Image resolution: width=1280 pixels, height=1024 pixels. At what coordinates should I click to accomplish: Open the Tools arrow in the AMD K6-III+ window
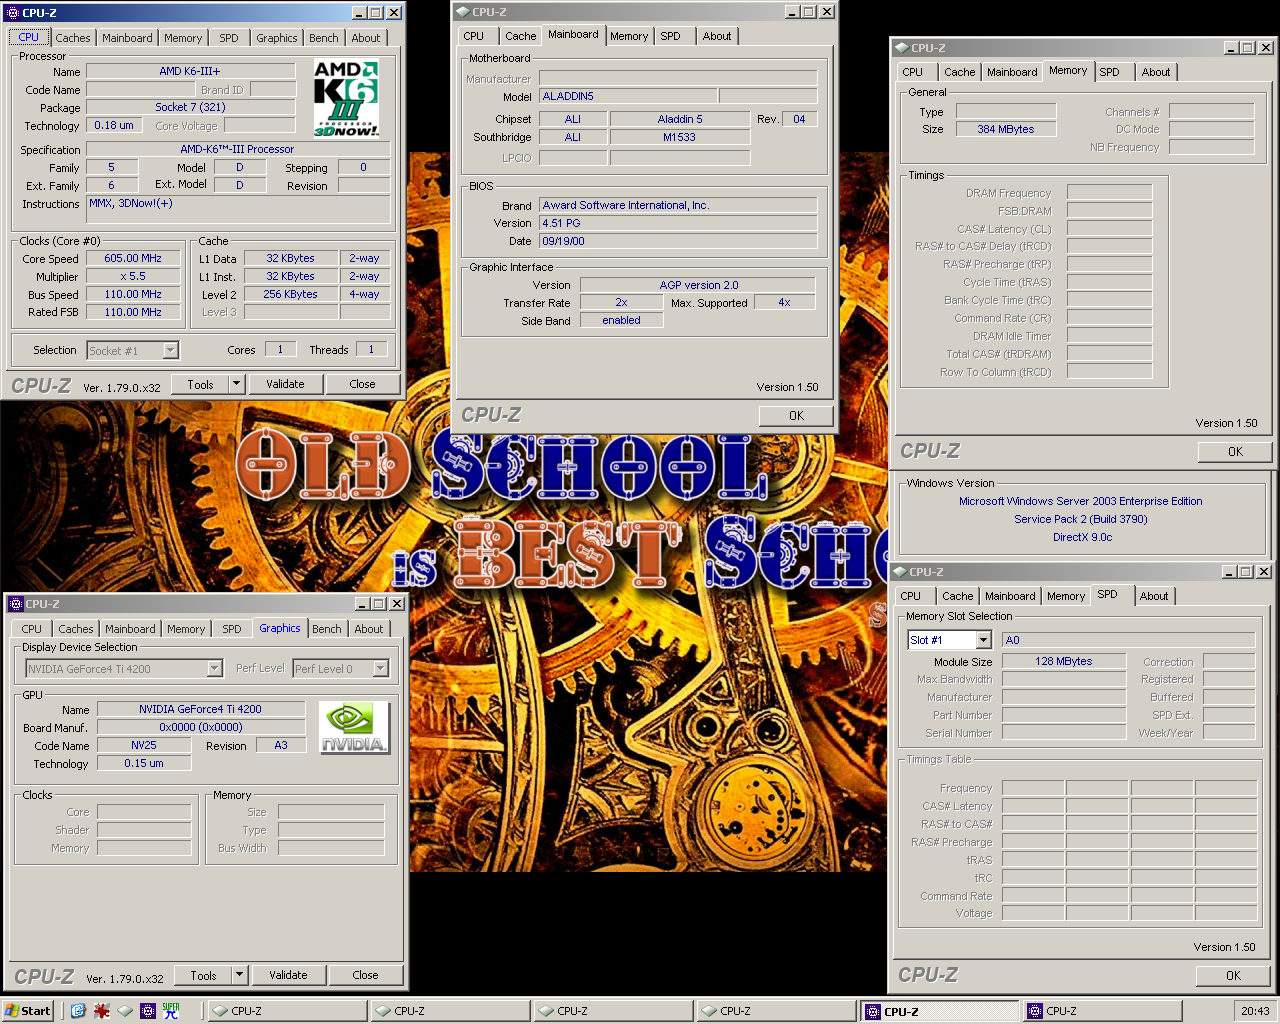(237, 384)
